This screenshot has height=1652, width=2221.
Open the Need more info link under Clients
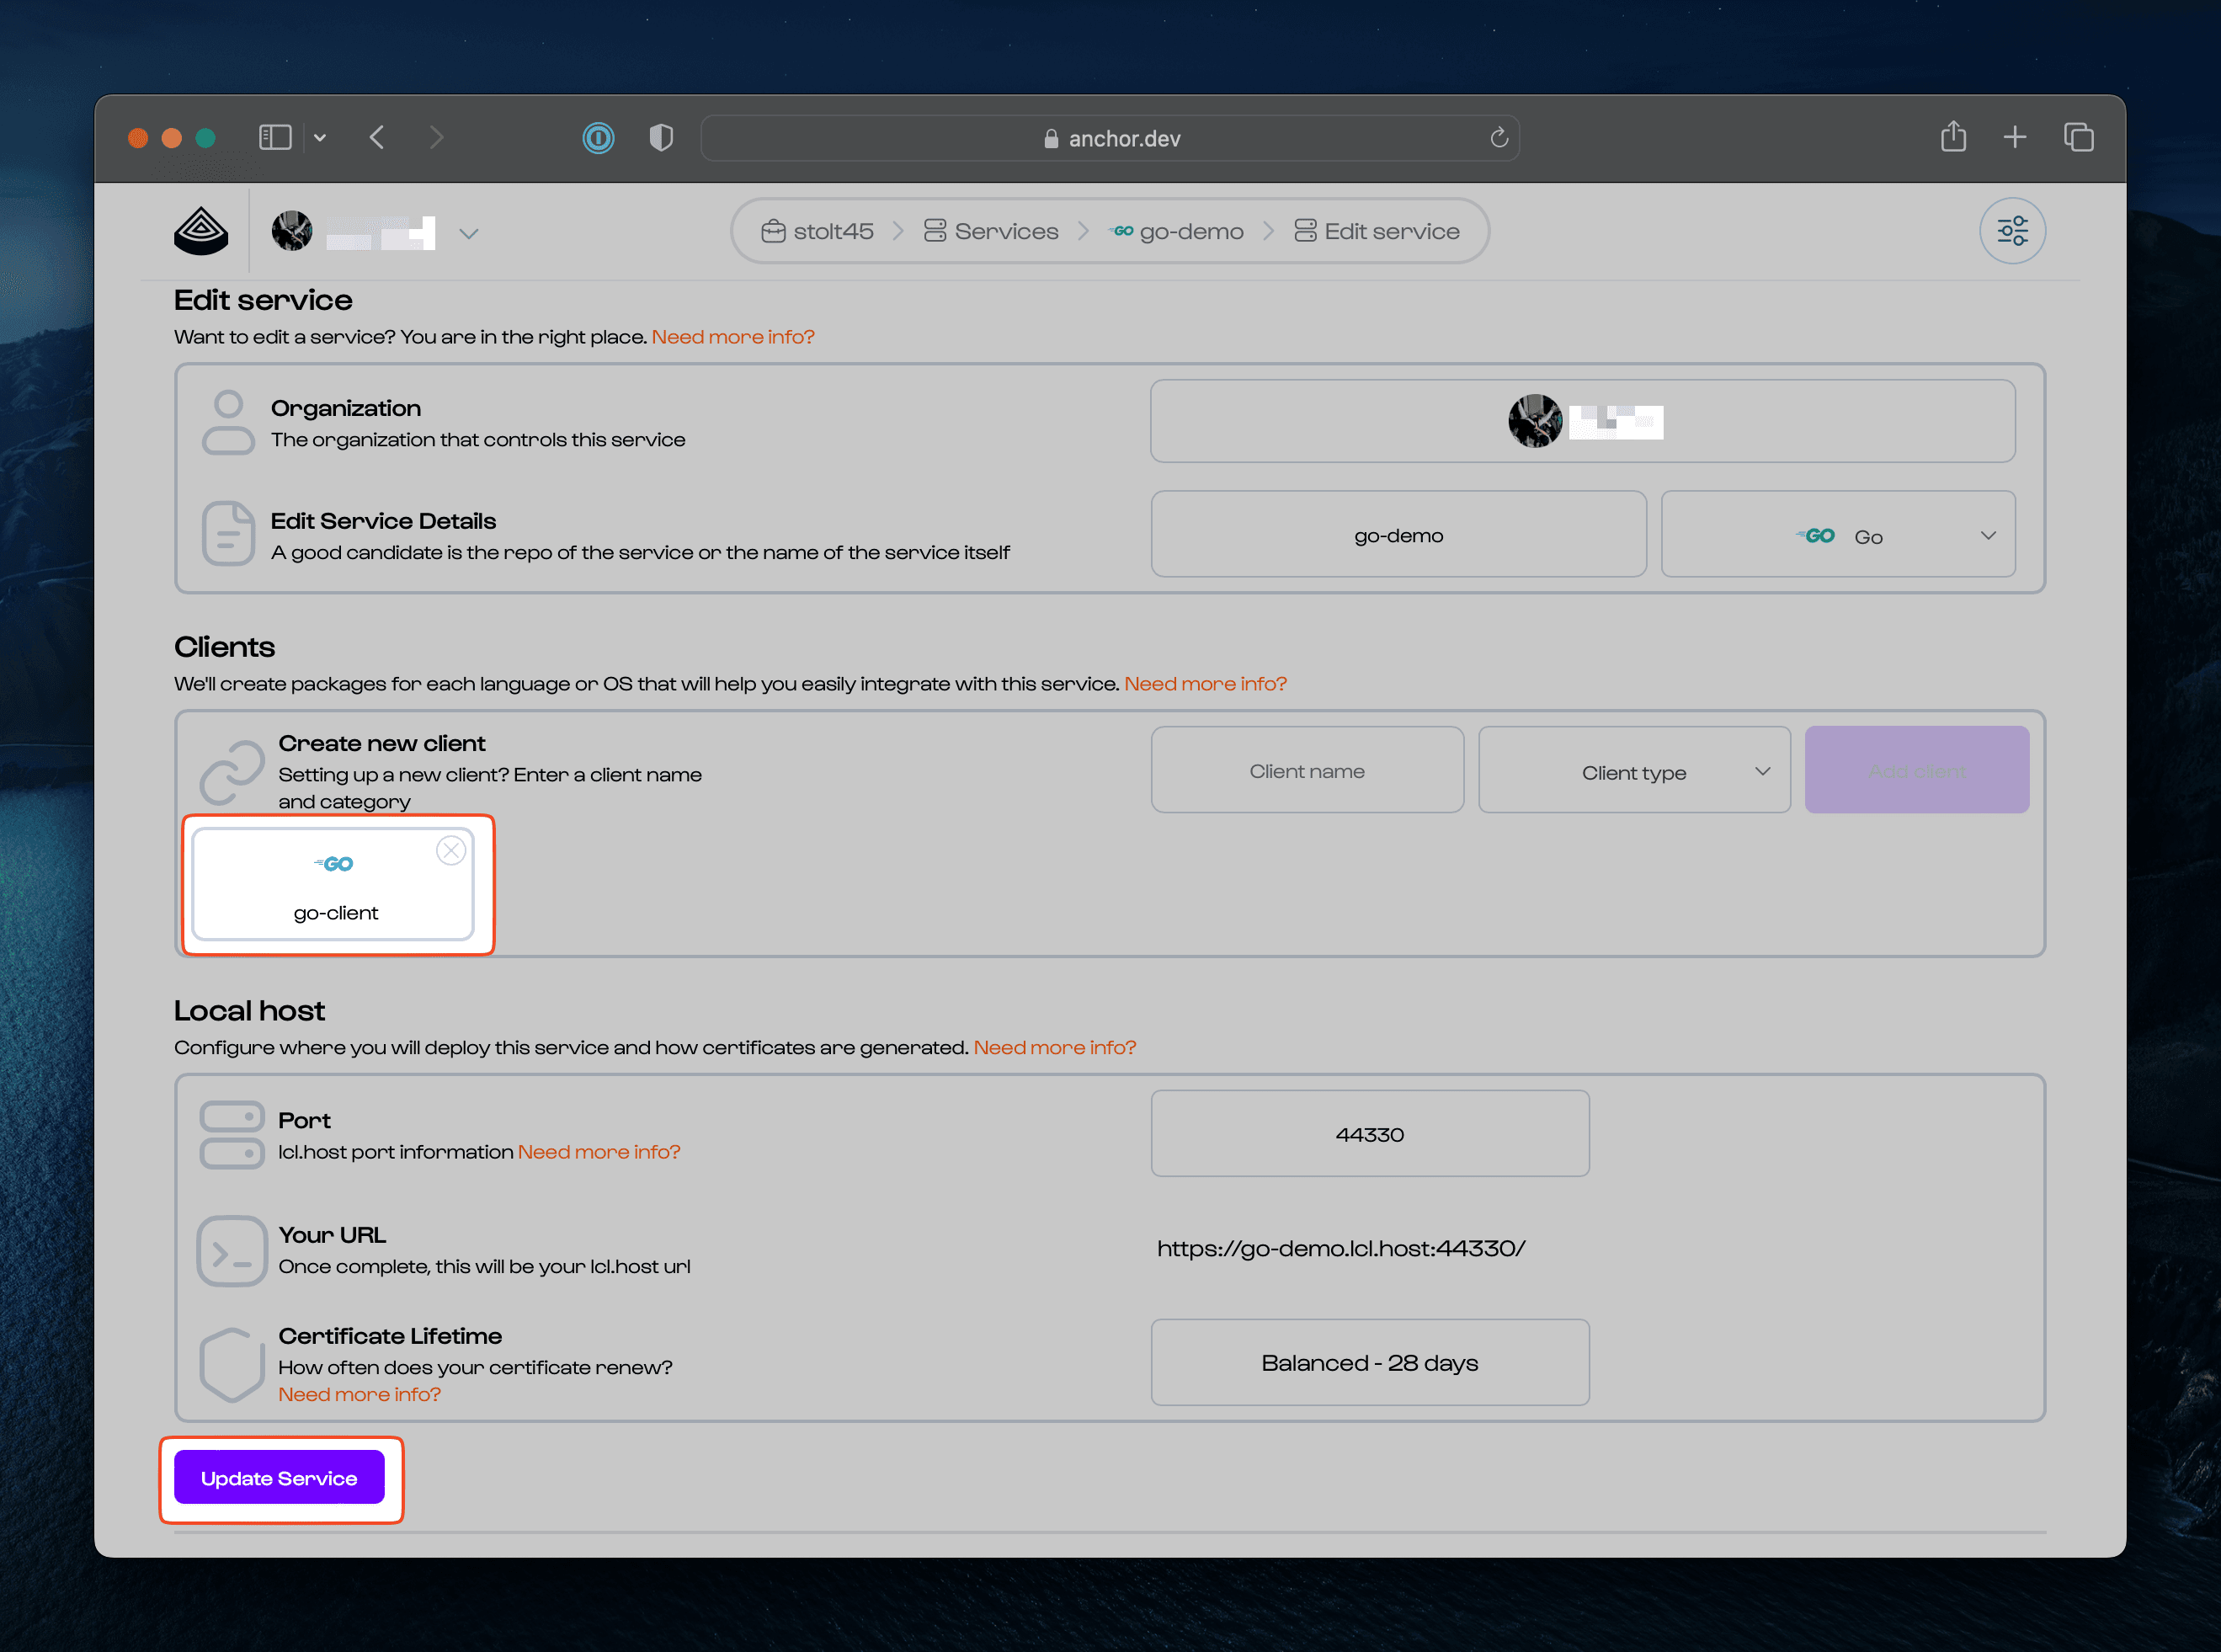[x=1205, y=683]
